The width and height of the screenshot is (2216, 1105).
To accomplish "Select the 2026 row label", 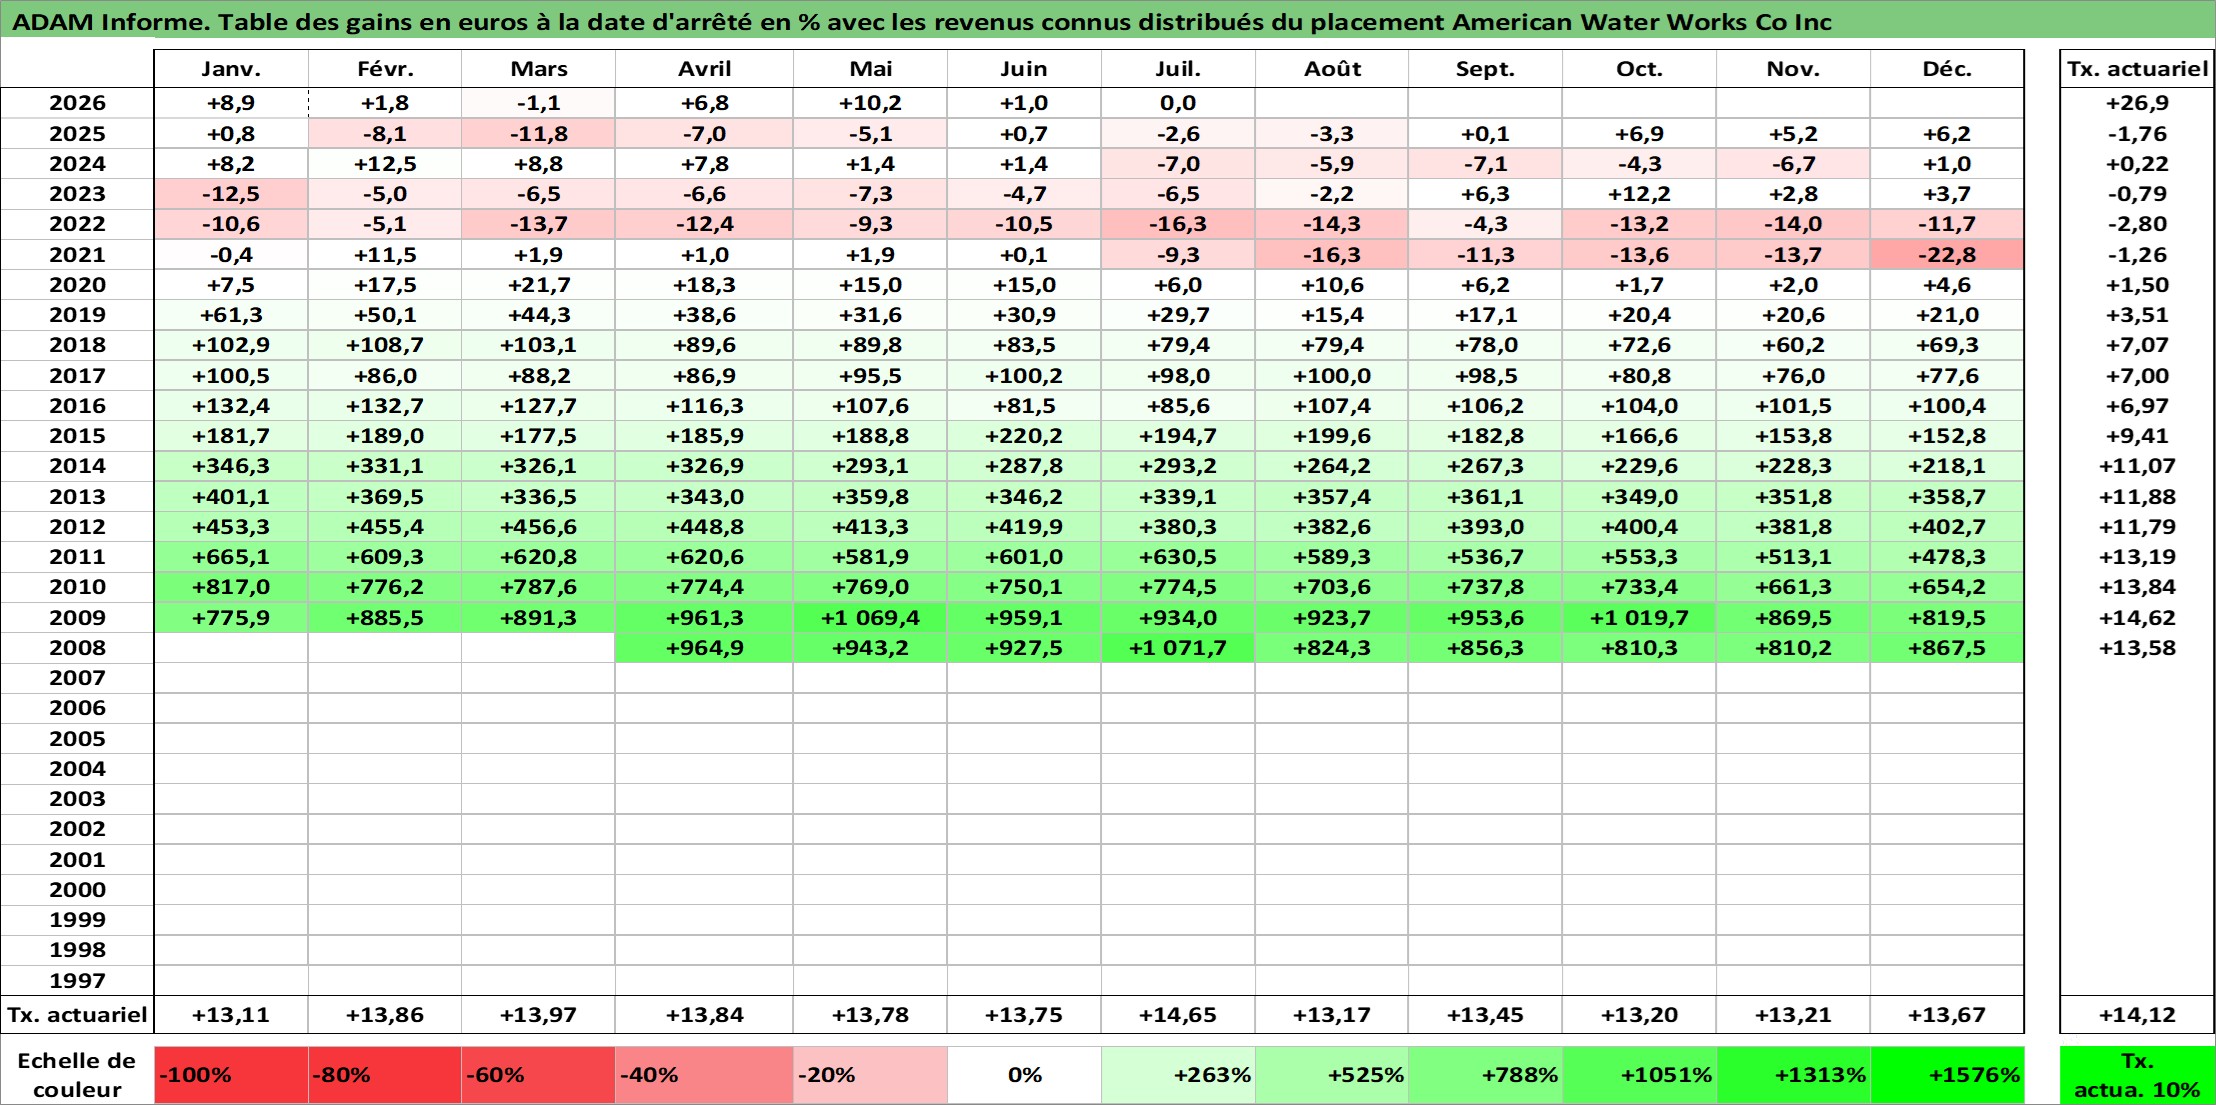I will (77, 103).
